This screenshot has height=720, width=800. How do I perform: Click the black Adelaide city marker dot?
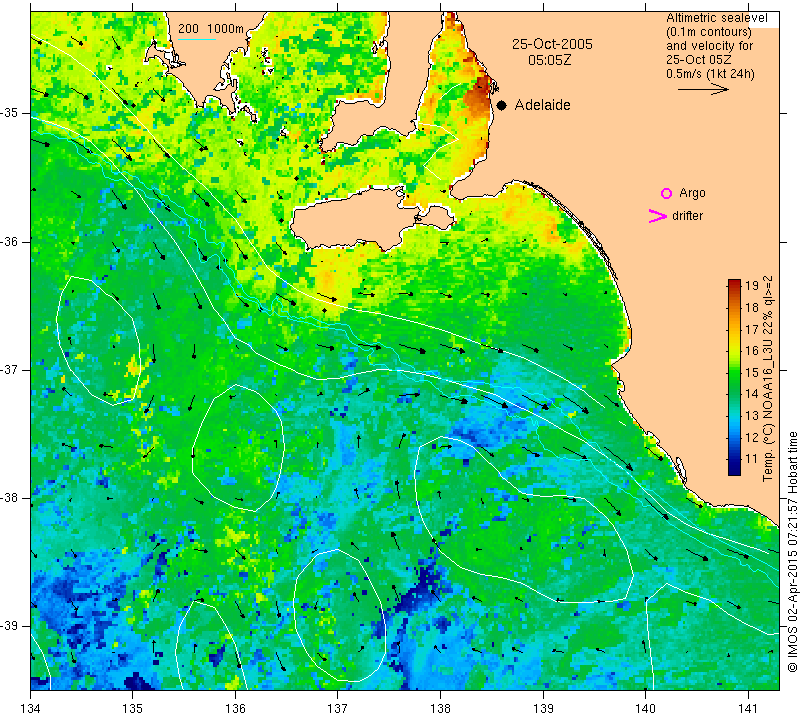pyautogui.click(x=502, y=105)
